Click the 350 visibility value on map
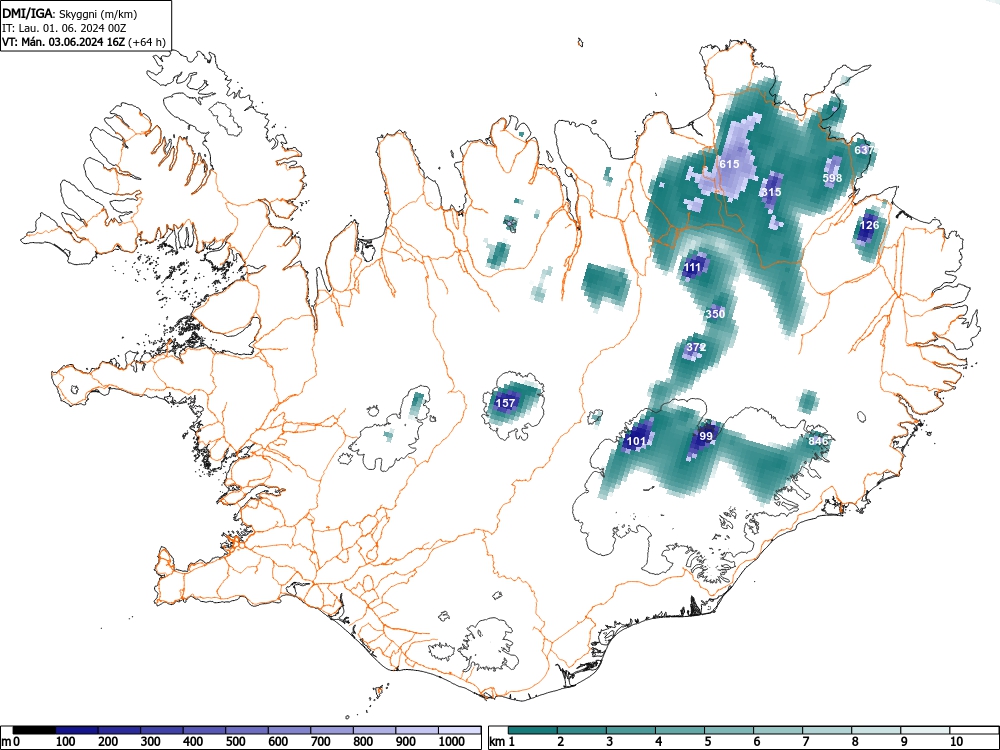Screen dimensions: 1000x750 [x=715, y=314]
